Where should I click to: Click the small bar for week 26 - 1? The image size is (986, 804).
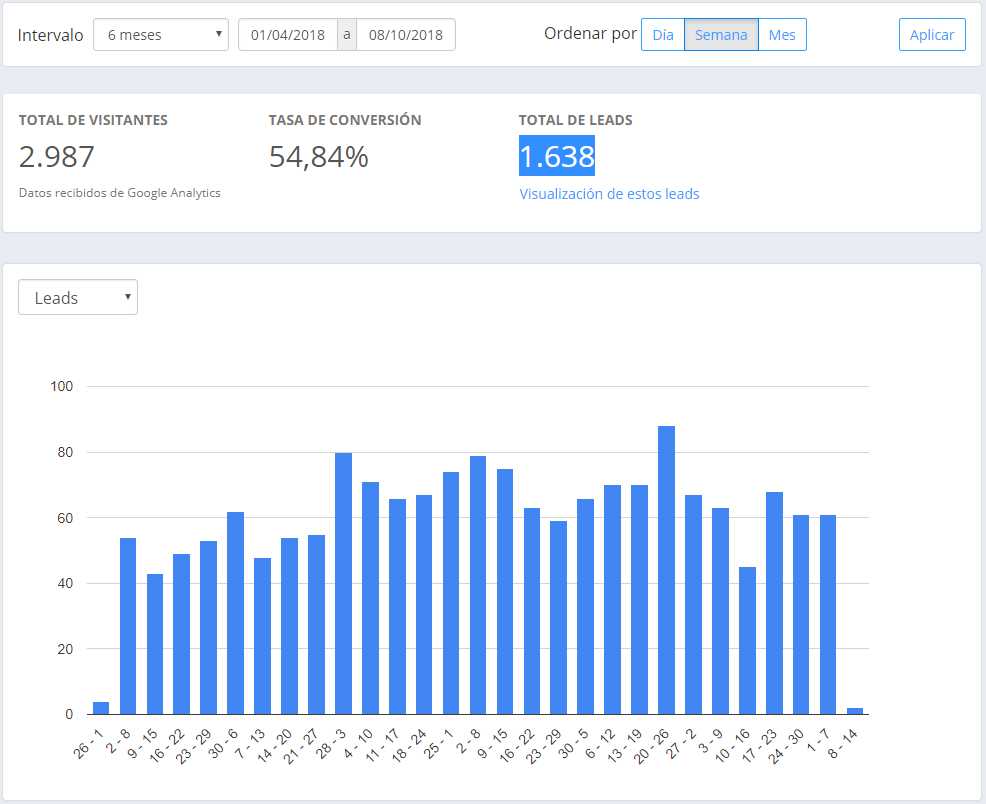coord(101,708)
